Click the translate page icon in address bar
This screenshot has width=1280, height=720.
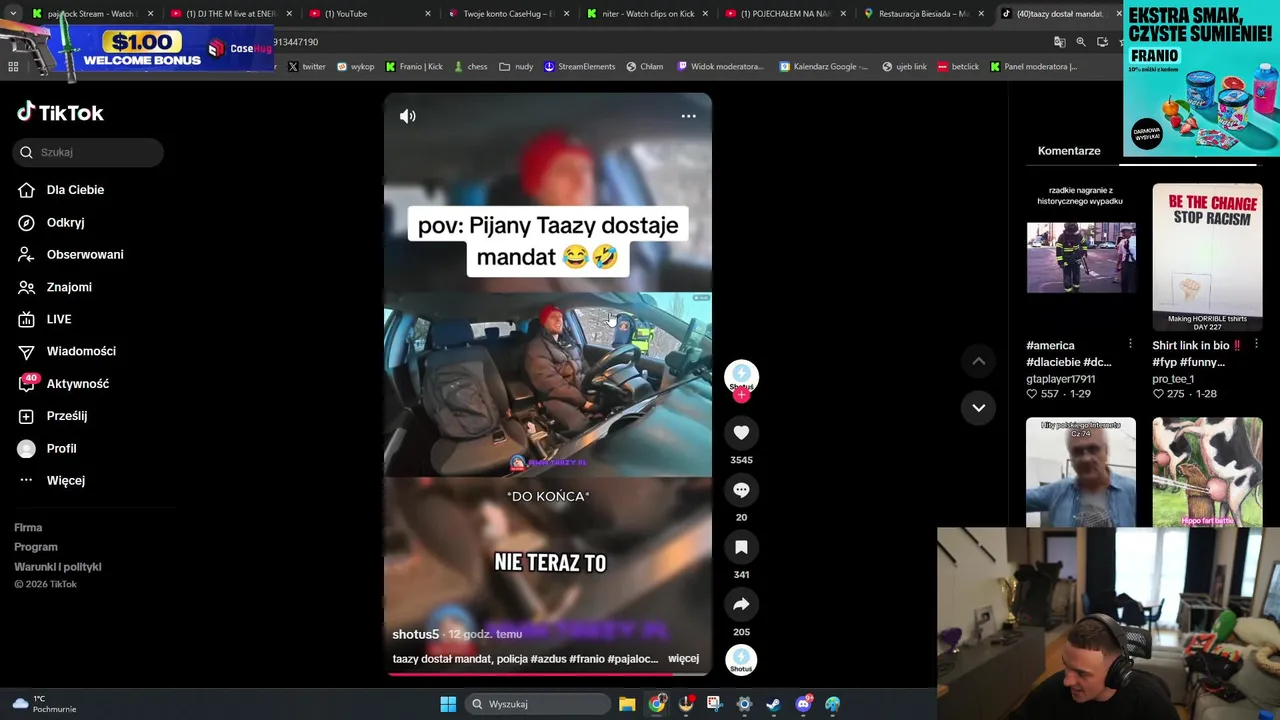click(x=1059, y=42)
